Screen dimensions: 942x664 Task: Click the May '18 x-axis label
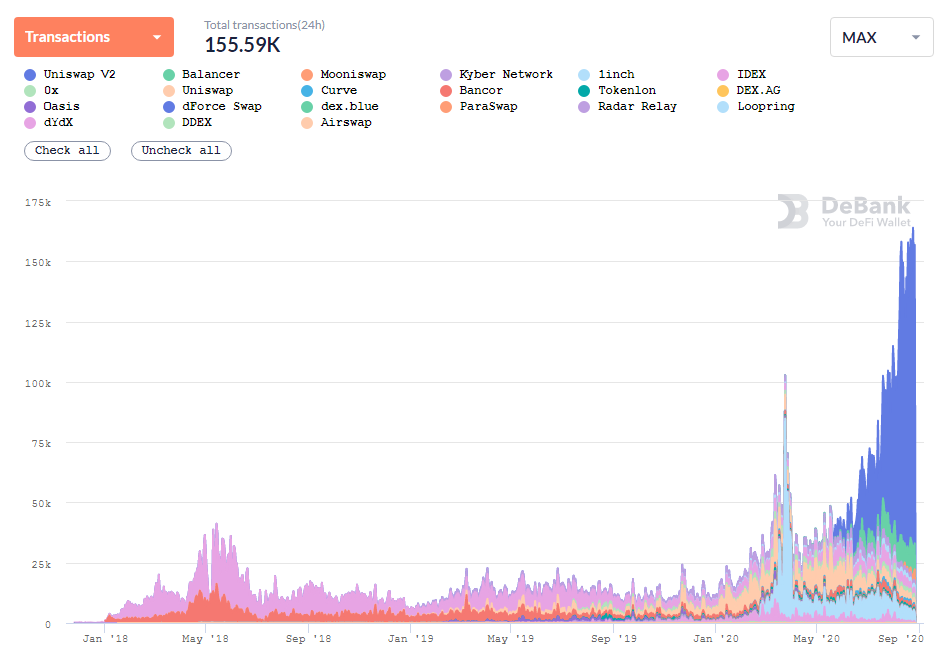click(x=205, y=639)
